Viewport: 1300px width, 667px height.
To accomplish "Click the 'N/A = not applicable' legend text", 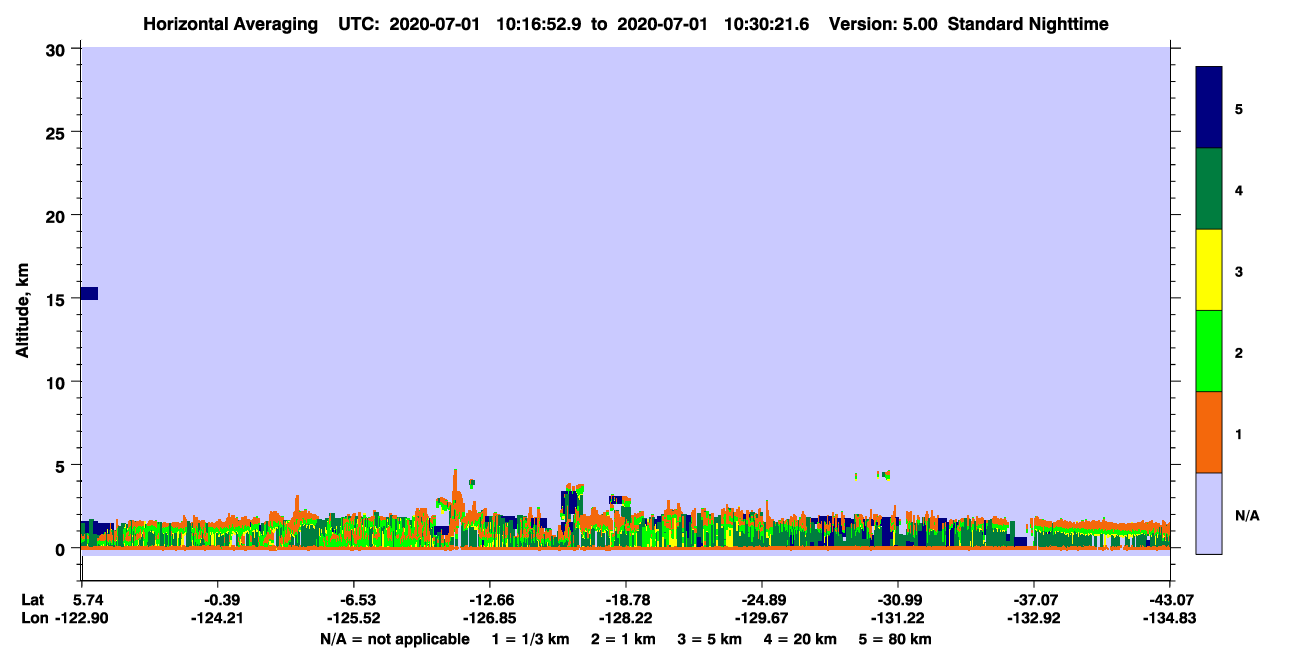I will pos(394,639).
